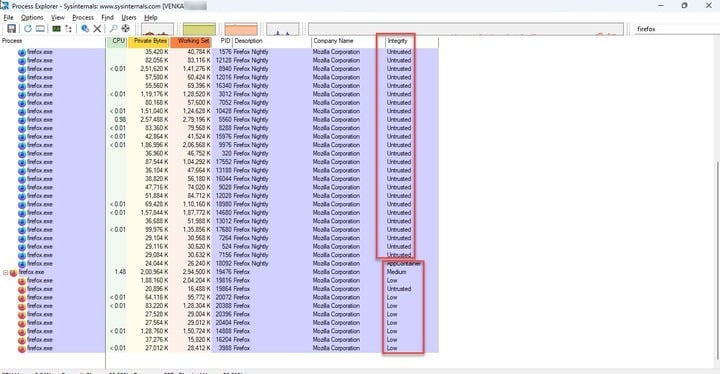Click the Find handle magnifier icon

pos(113,28)
